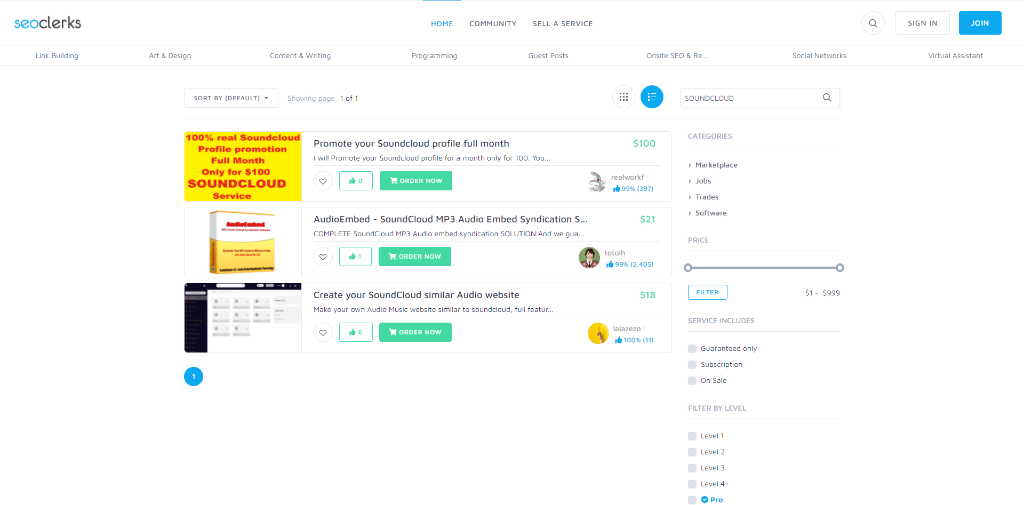Click the $100 price text
This screenshot has height=505, width=1024.
click(644, 144)
